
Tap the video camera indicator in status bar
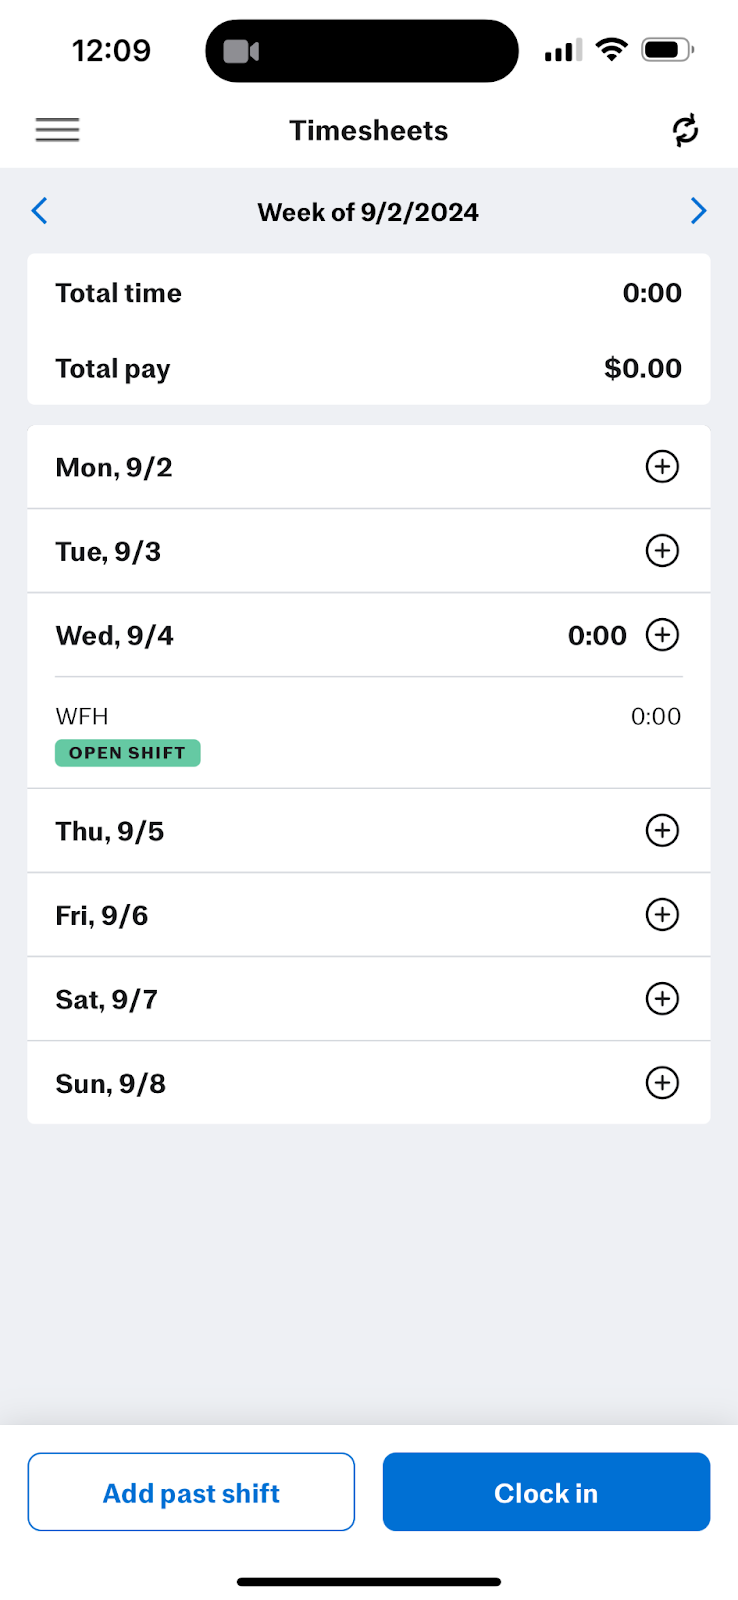[241, 51]
